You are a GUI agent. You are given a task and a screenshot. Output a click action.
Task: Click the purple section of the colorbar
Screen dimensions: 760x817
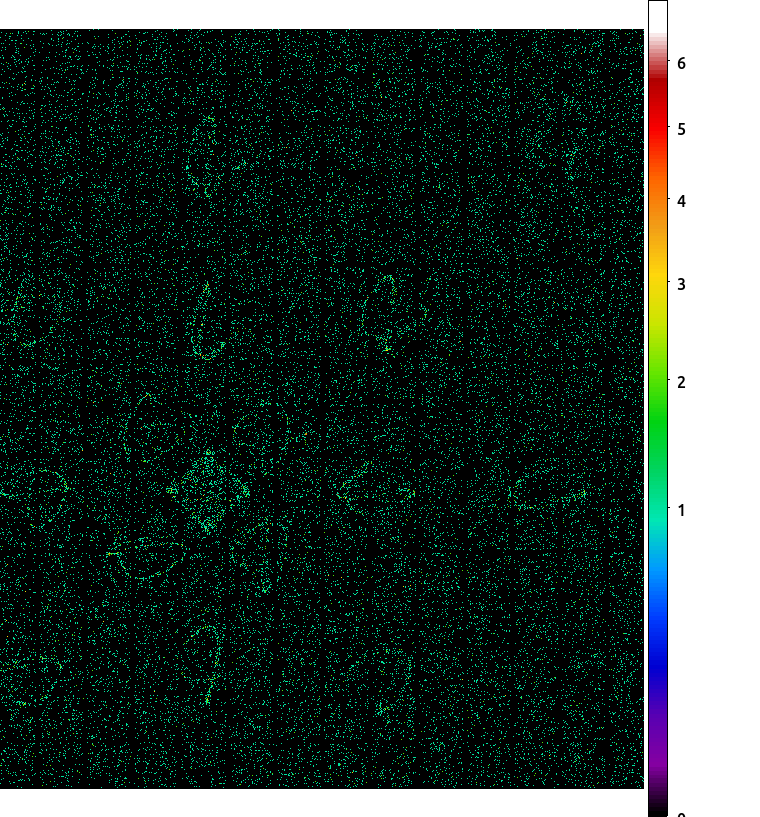pyautogui.click(x=658, y=740)
